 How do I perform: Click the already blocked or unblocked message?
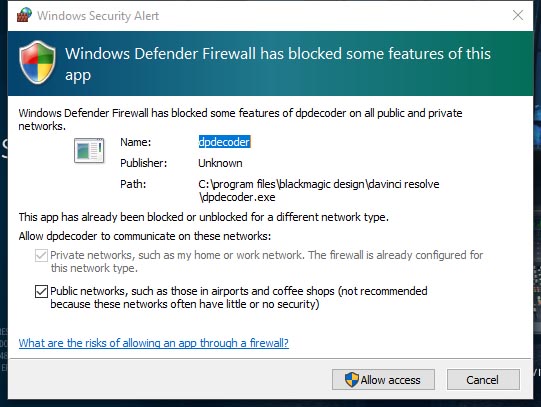tap(204, 217)
